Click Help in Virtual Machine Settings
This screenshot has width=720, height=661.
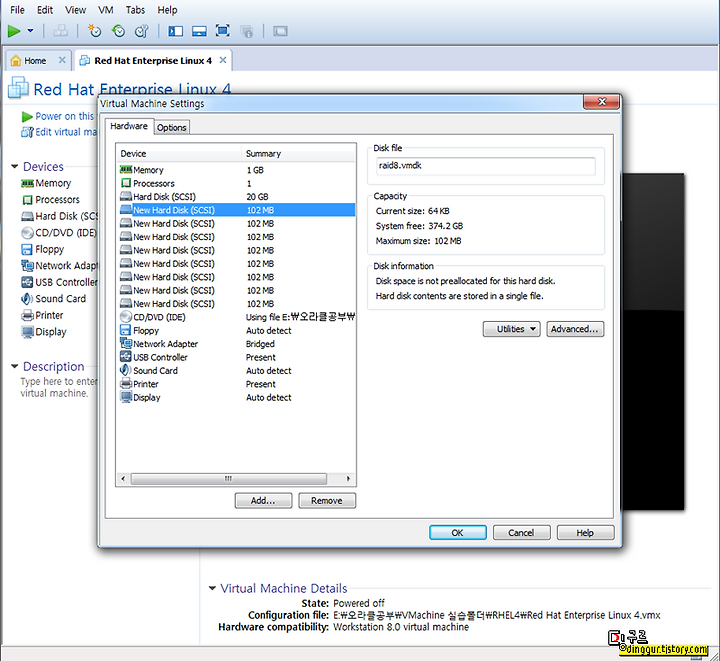585,533
